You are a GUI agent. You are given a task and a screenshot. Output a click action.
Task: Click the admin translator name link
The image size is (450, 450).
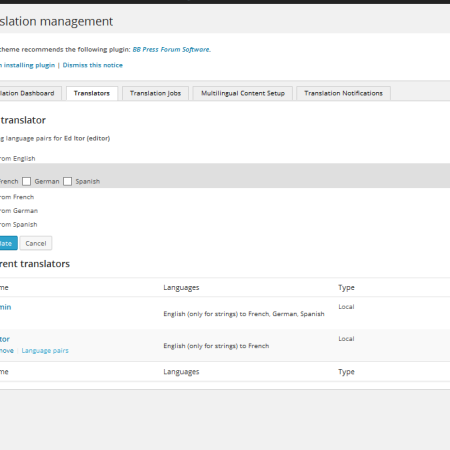(x=5, y=307)
